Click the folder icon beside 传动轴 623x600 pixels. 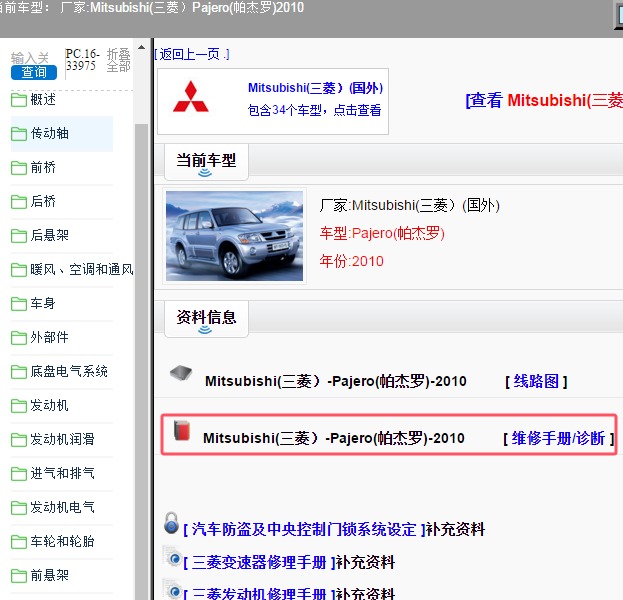(19, 134)
